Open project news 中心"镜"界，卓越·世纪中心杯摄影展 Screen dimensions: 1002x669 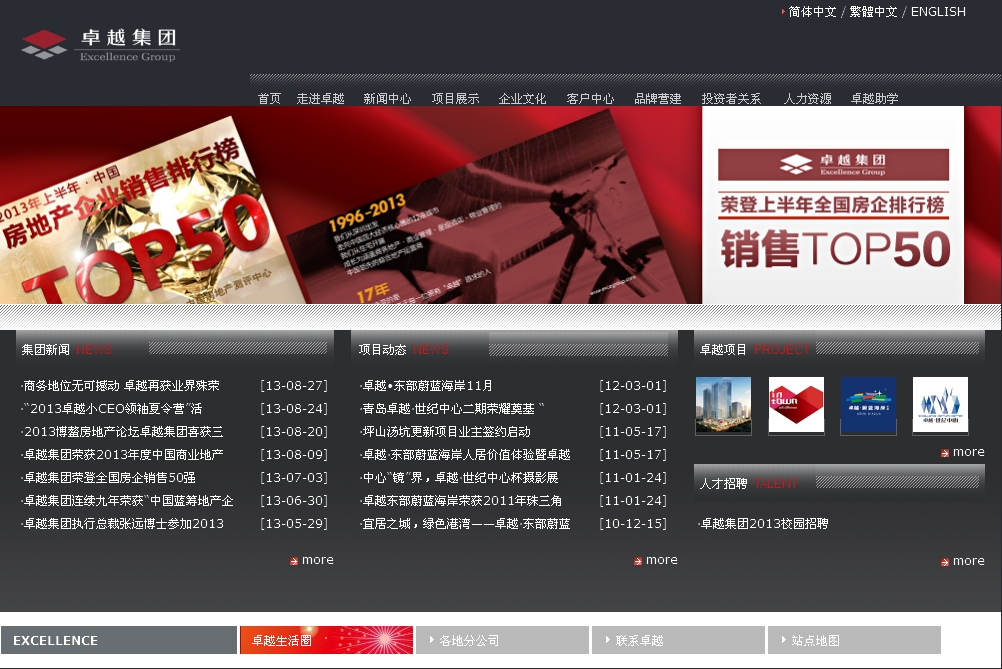coord(459,478)
